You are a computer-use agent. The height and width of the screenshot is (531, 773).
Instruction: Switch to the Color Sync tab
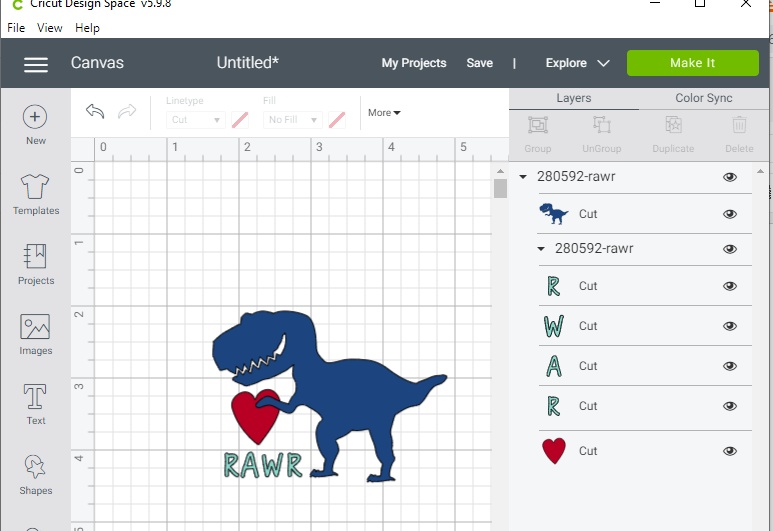[x=703, y=98]
